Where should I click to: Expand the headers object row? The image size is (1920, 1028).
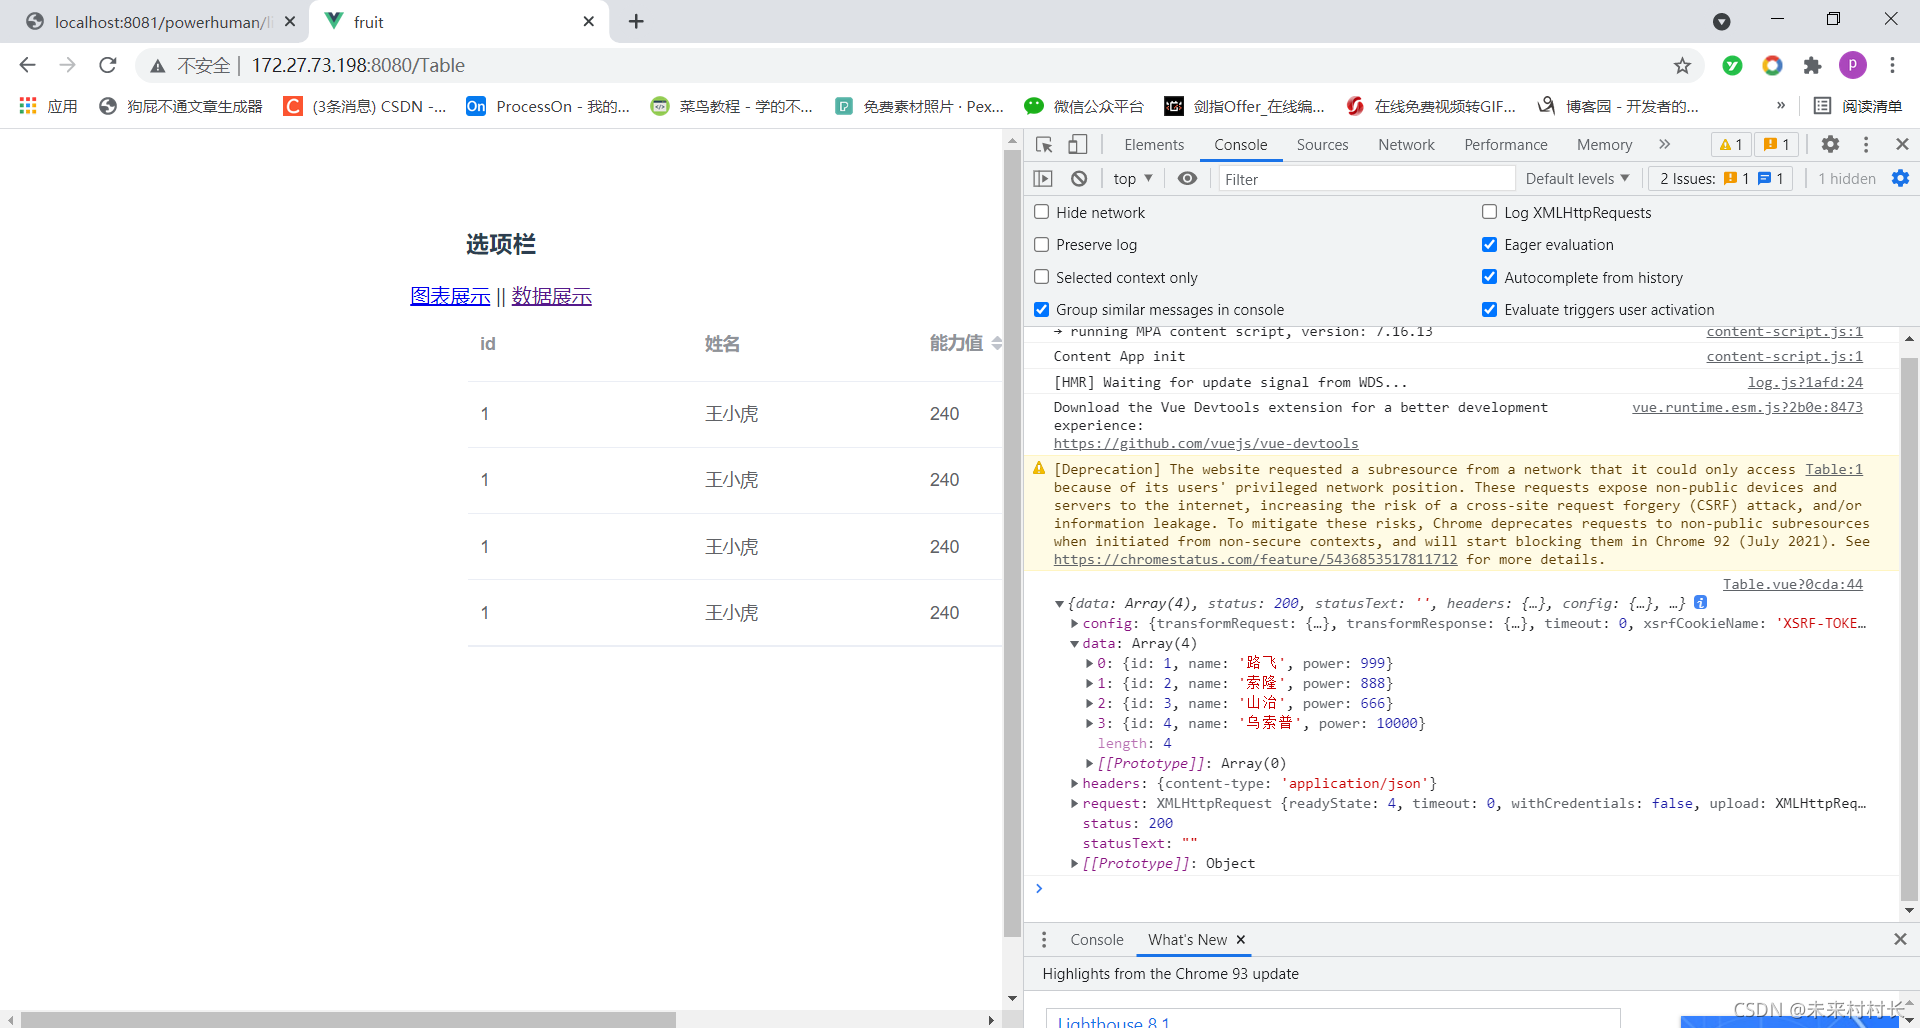click(1075, 784)
